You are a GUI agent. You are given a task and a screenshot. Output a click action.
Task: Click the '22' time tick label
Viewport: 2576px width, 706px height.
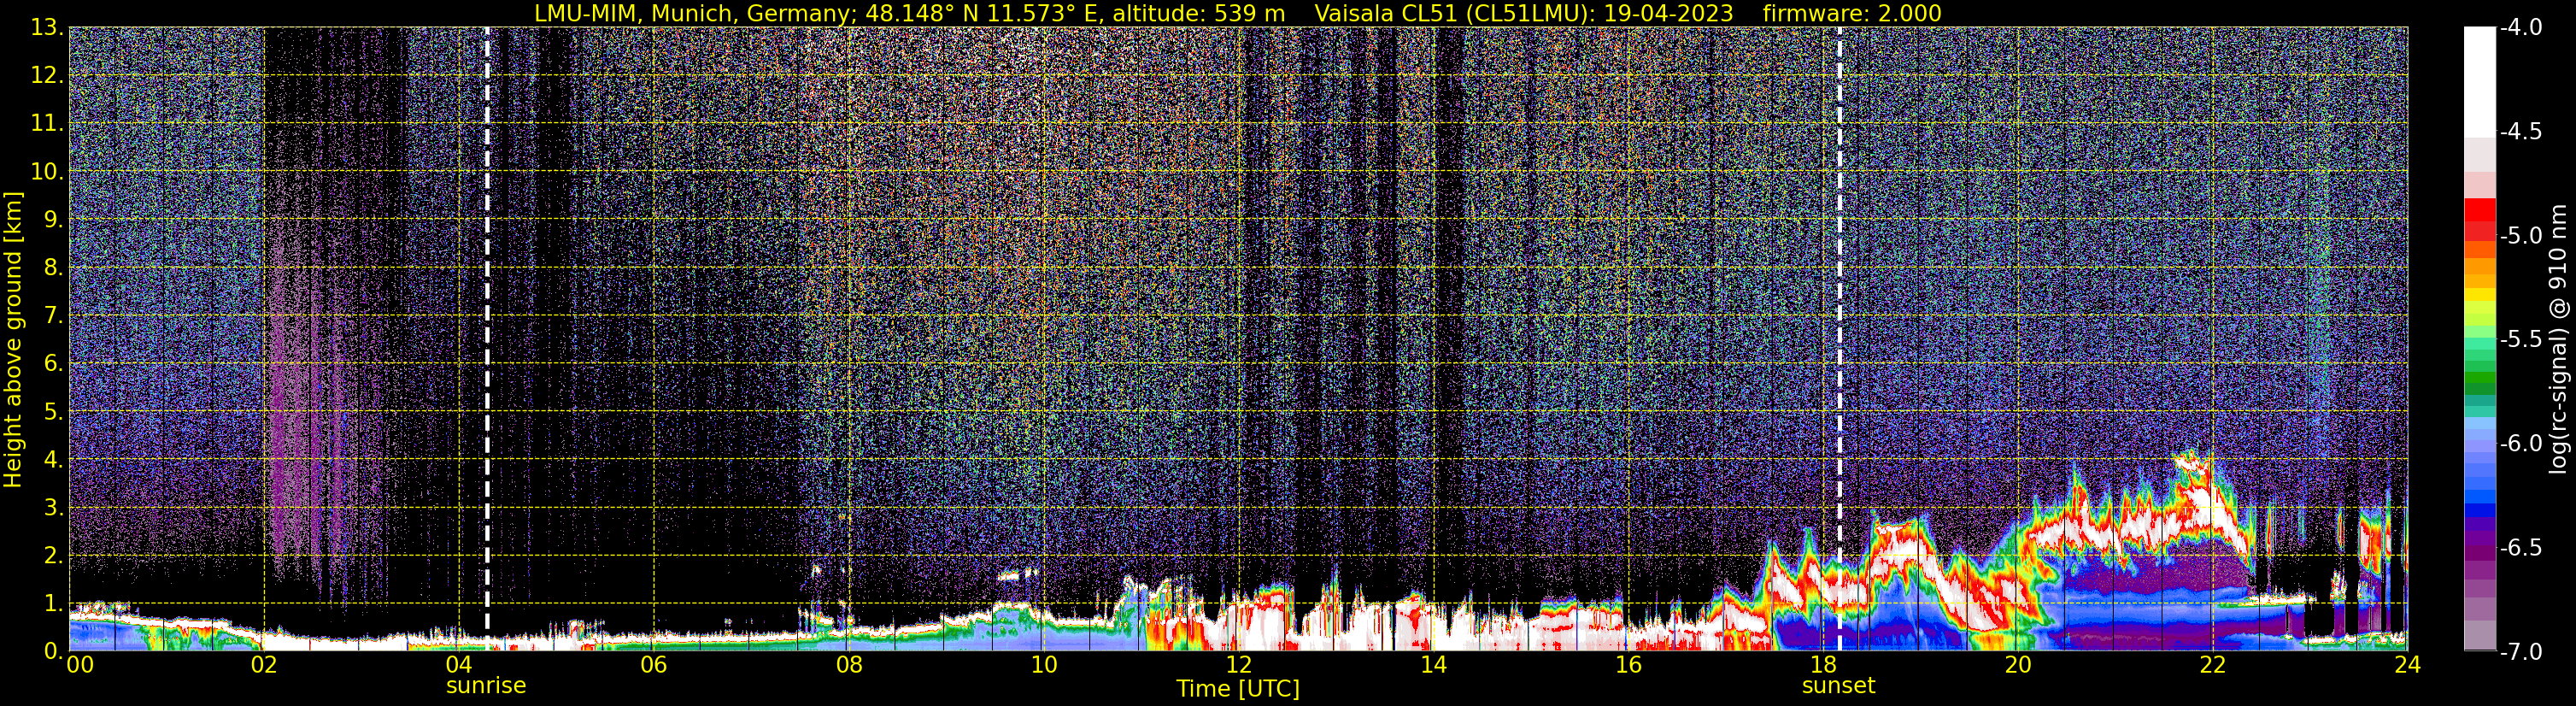2213,664
